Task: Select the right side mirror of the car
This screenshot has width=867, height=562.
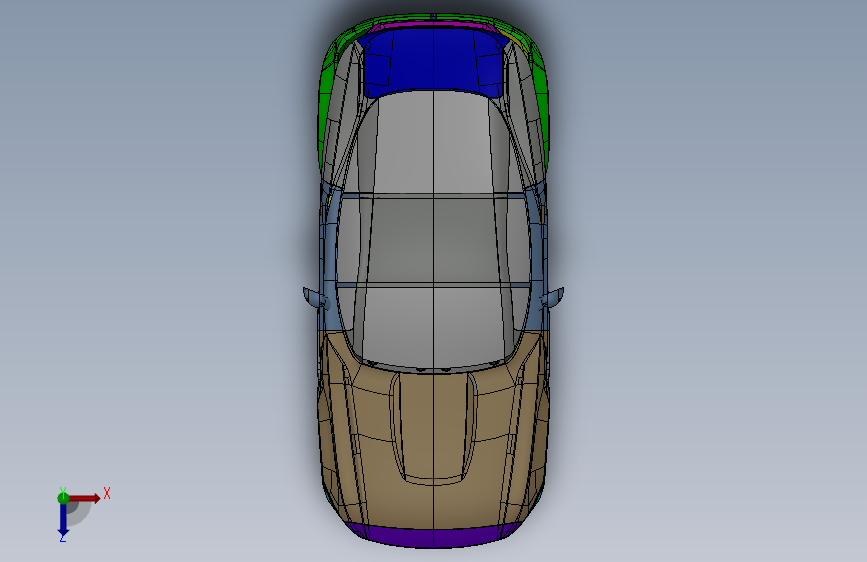Action: pos(551,298)
